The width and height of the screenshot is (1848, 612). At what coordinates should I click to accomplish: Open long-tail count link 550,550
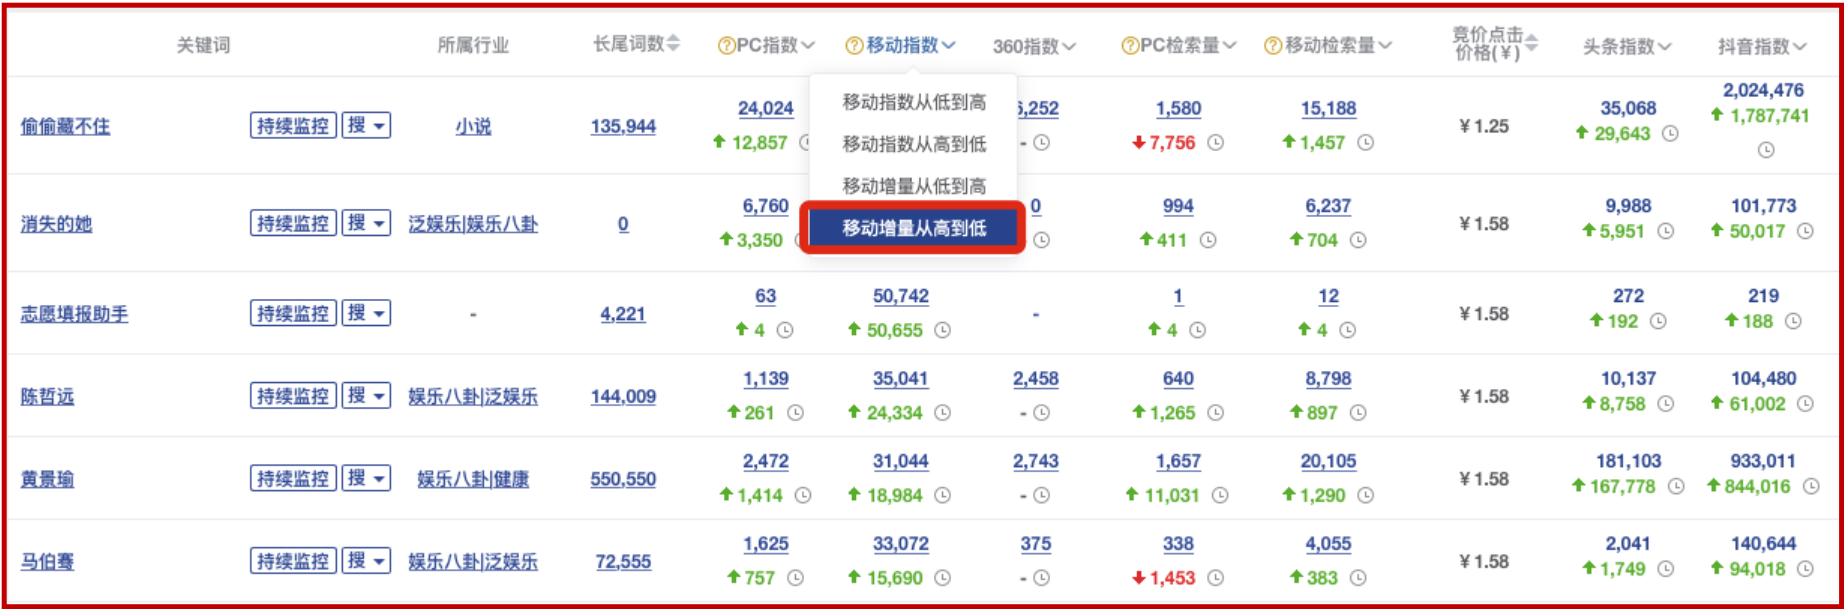pyautogui.click(x=623, y=479)
